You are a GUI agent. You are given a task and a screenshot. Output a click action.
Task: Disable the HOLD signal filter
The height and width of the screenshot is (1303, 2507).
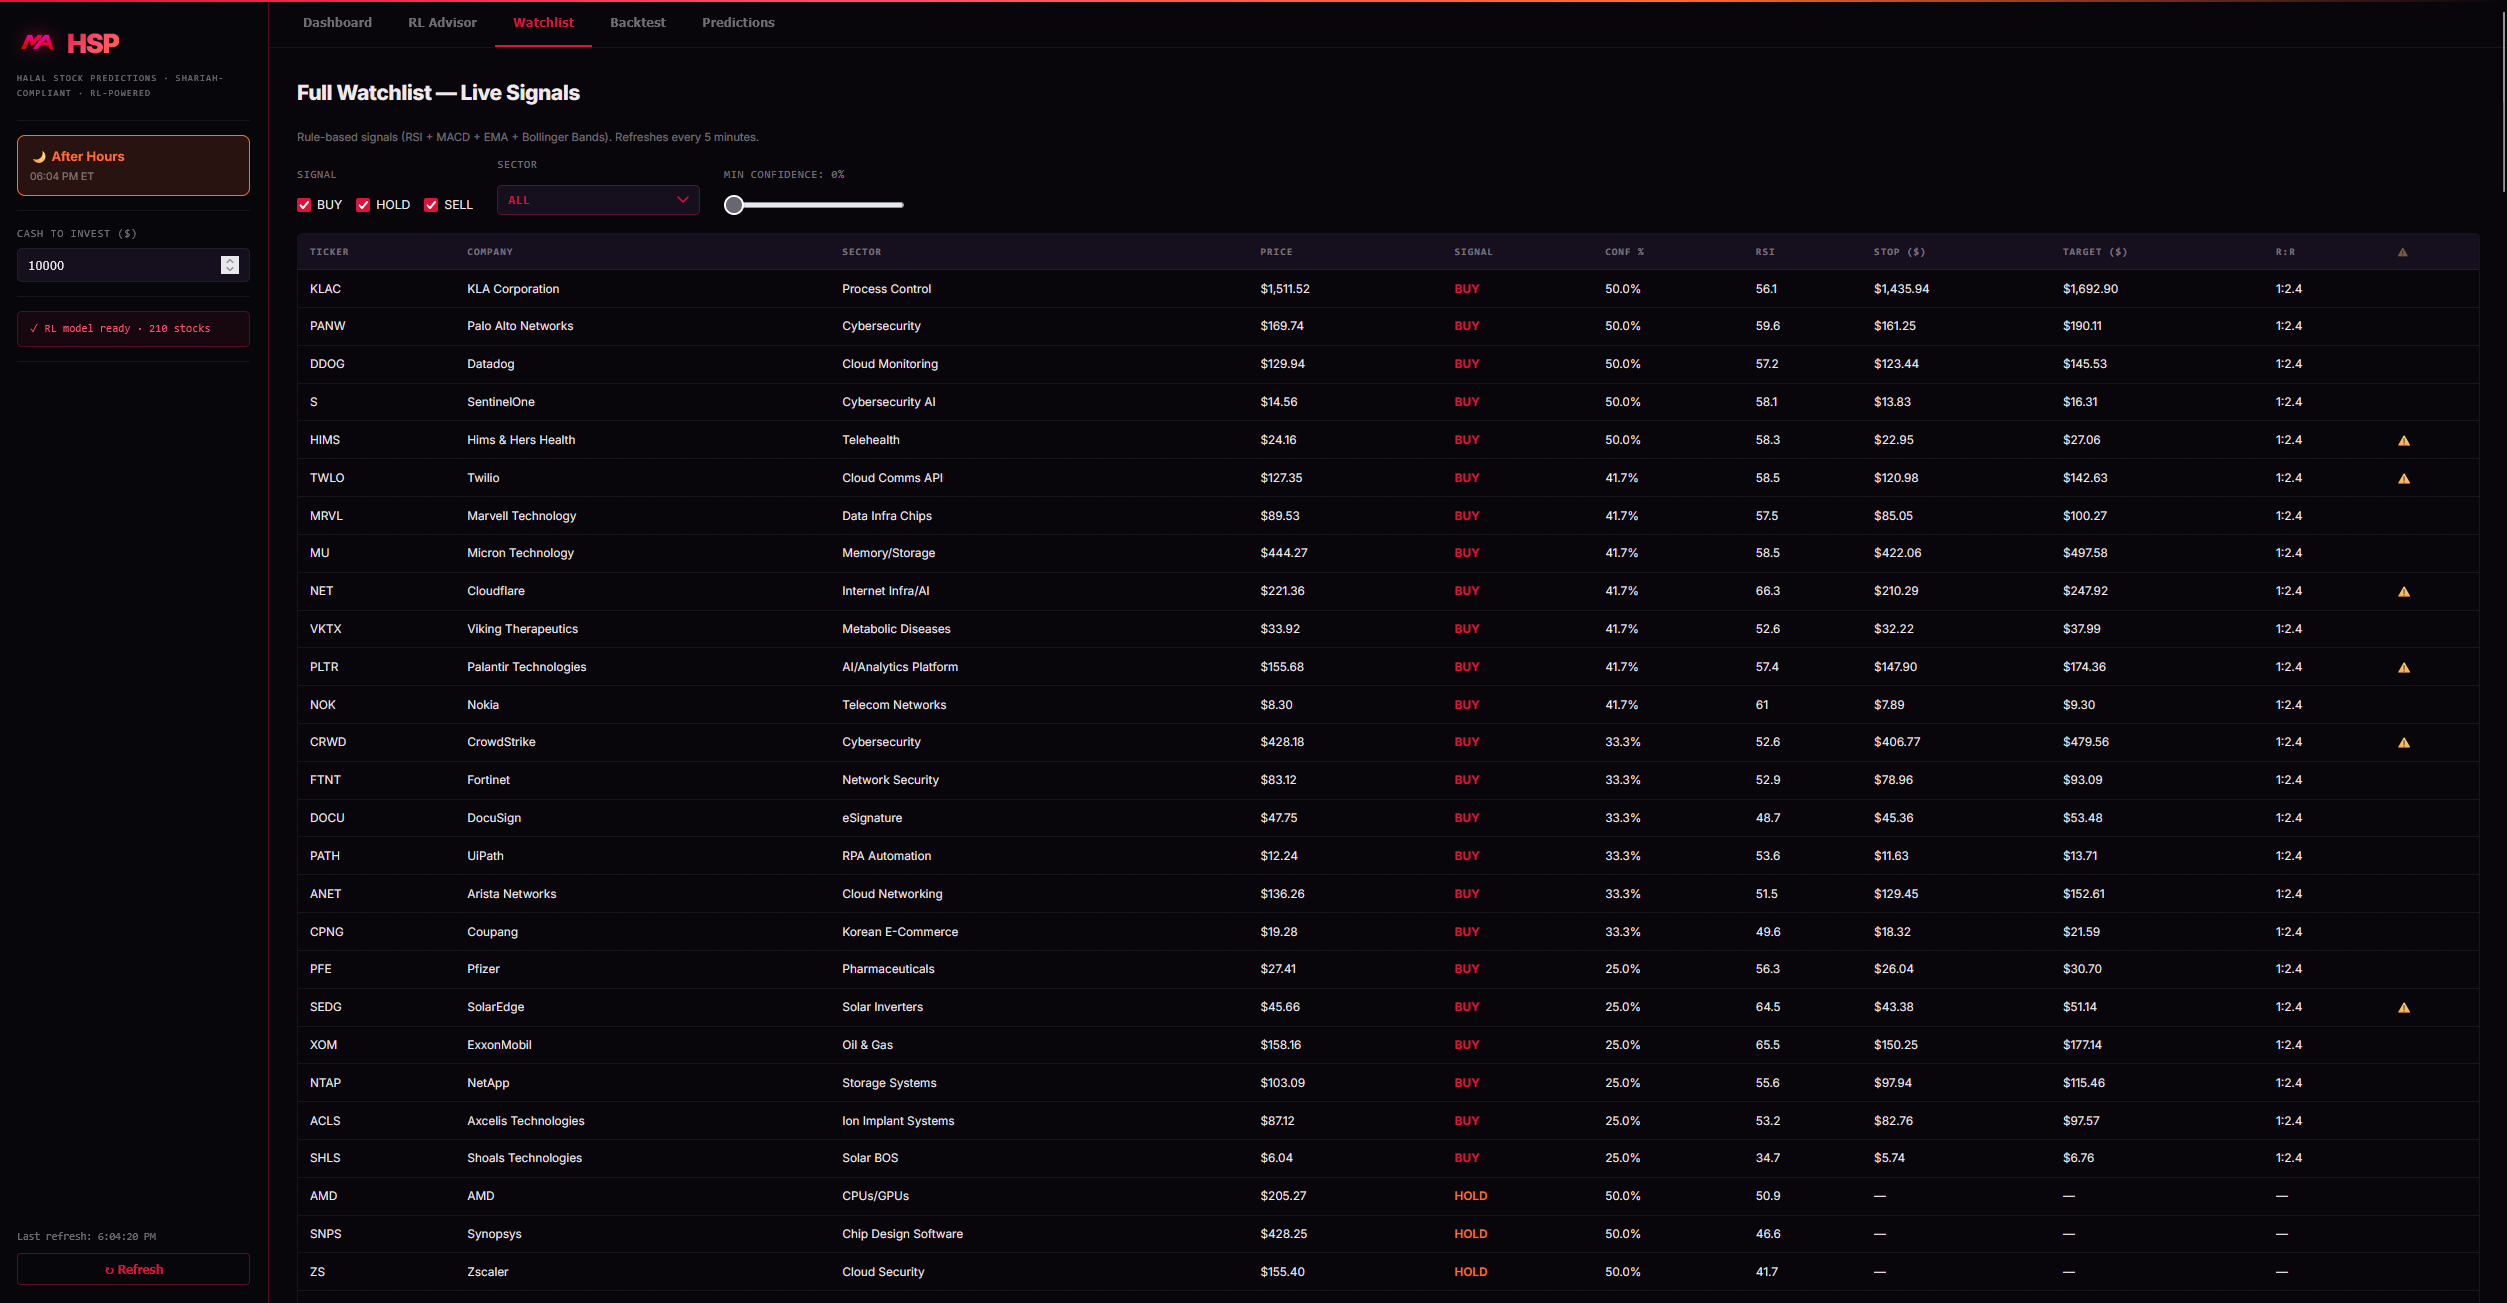[x=363, y=204]
